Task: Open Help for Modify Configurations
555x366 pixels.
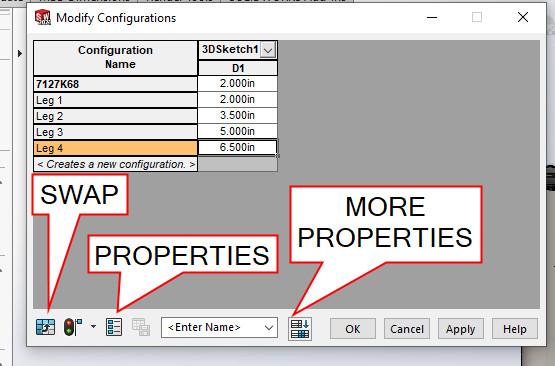Action: coord(515,329)
